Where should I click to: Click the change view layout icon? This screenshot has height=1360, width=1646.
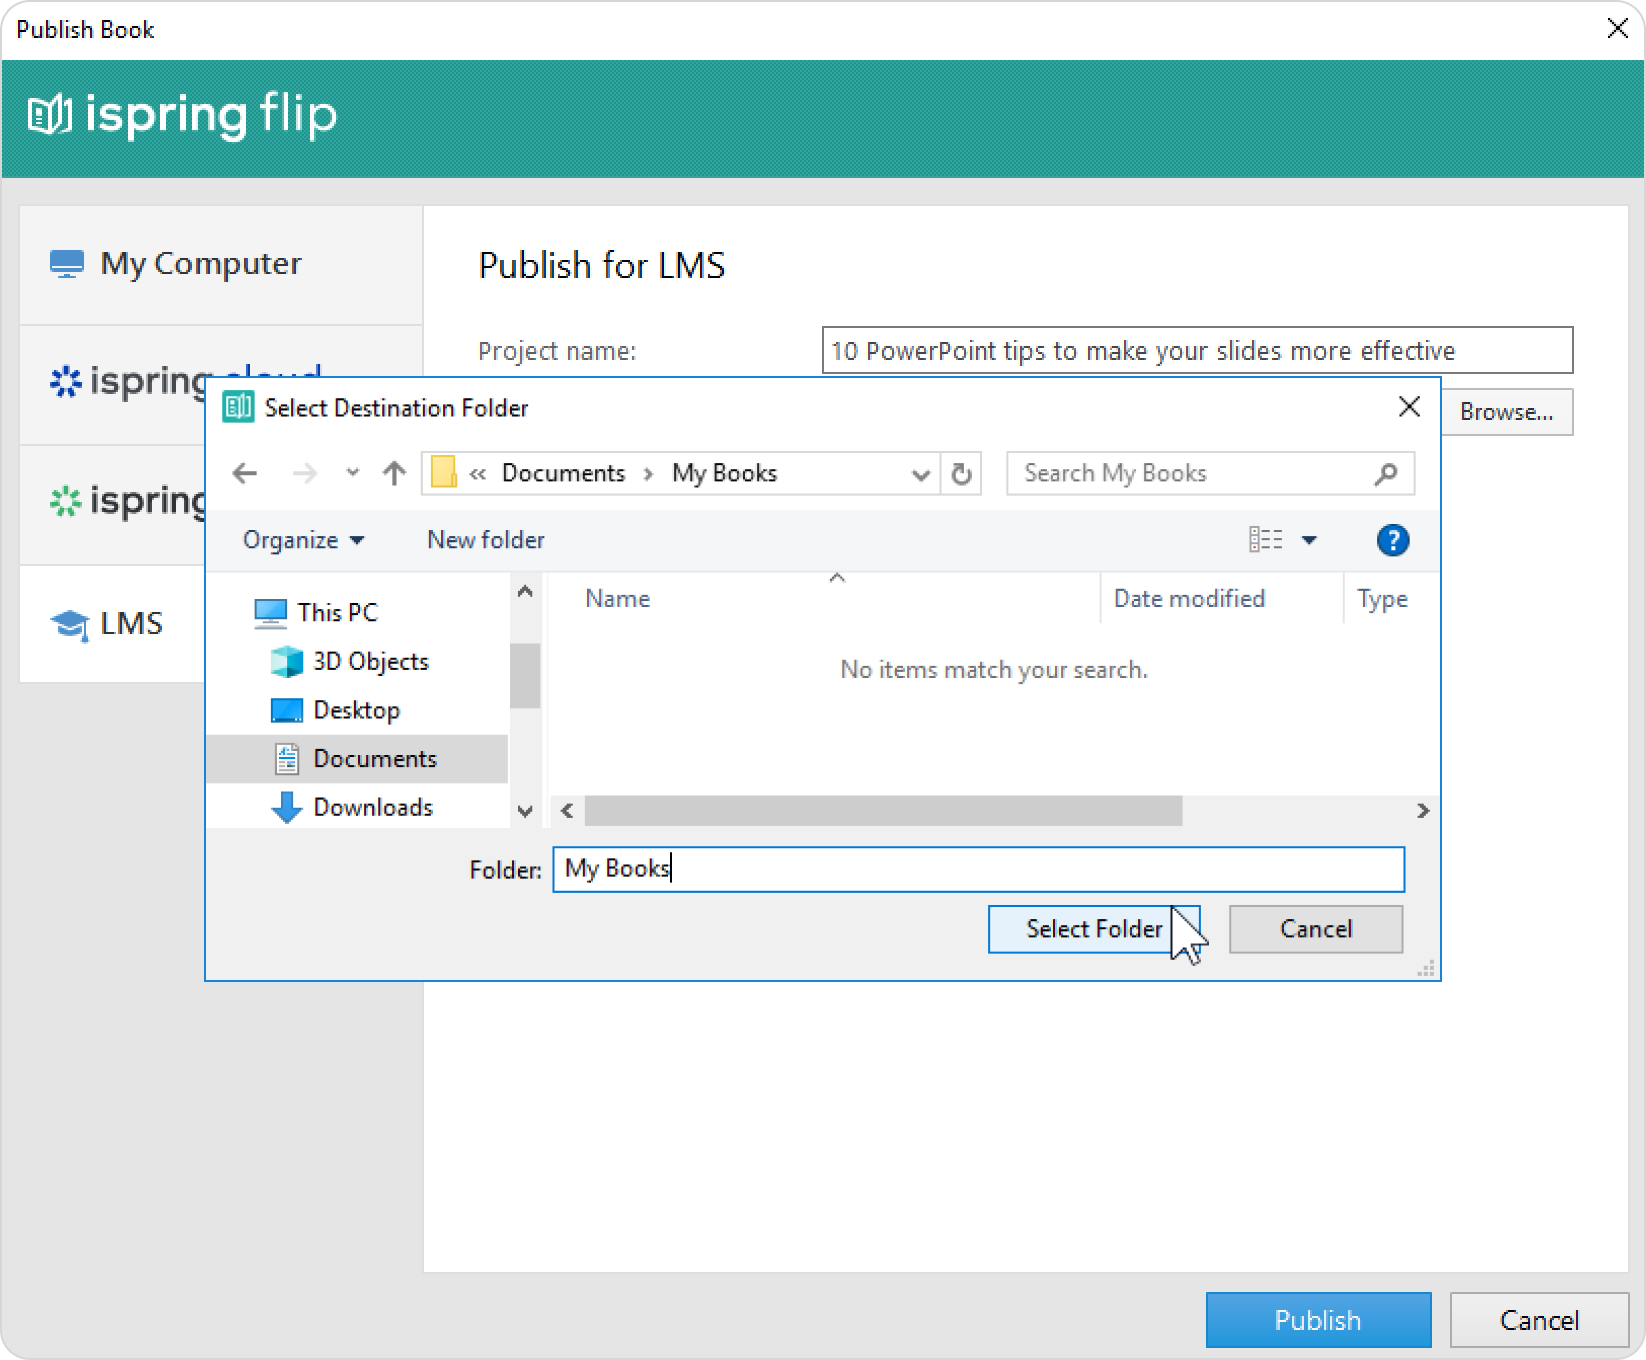1266,540
